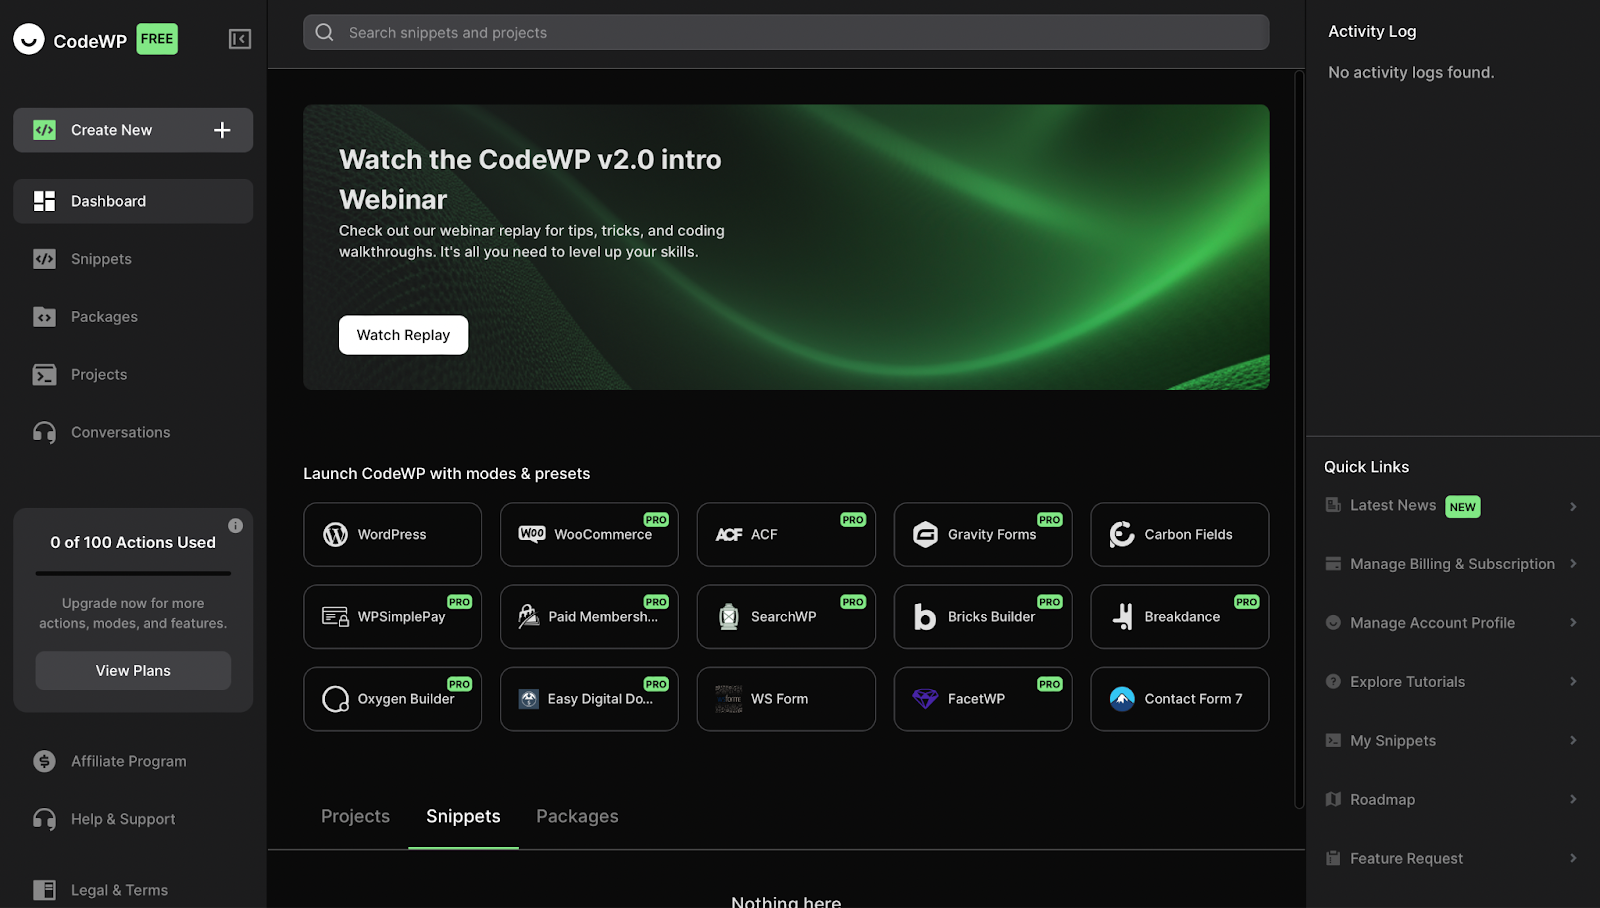Click the main content vertical scrollbar
Viewport: 1600px width, 908px height.
[1298, 440]
